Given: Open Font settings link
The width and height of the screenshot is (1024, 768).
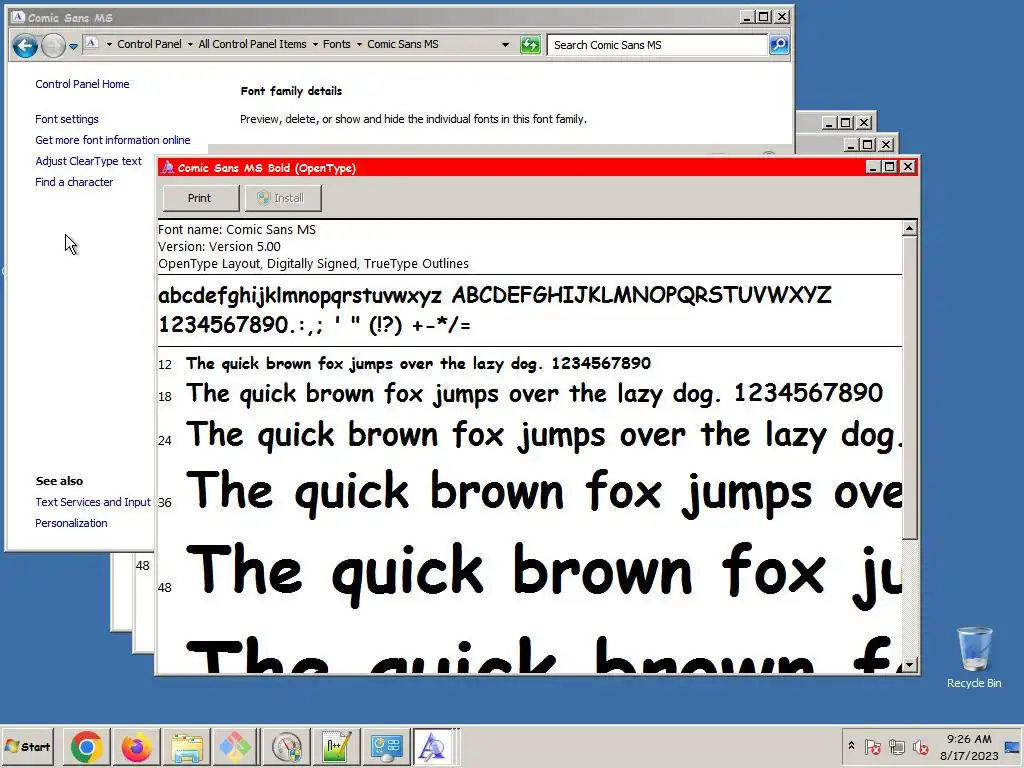Looking at the screenshot, I should (67, 120).
